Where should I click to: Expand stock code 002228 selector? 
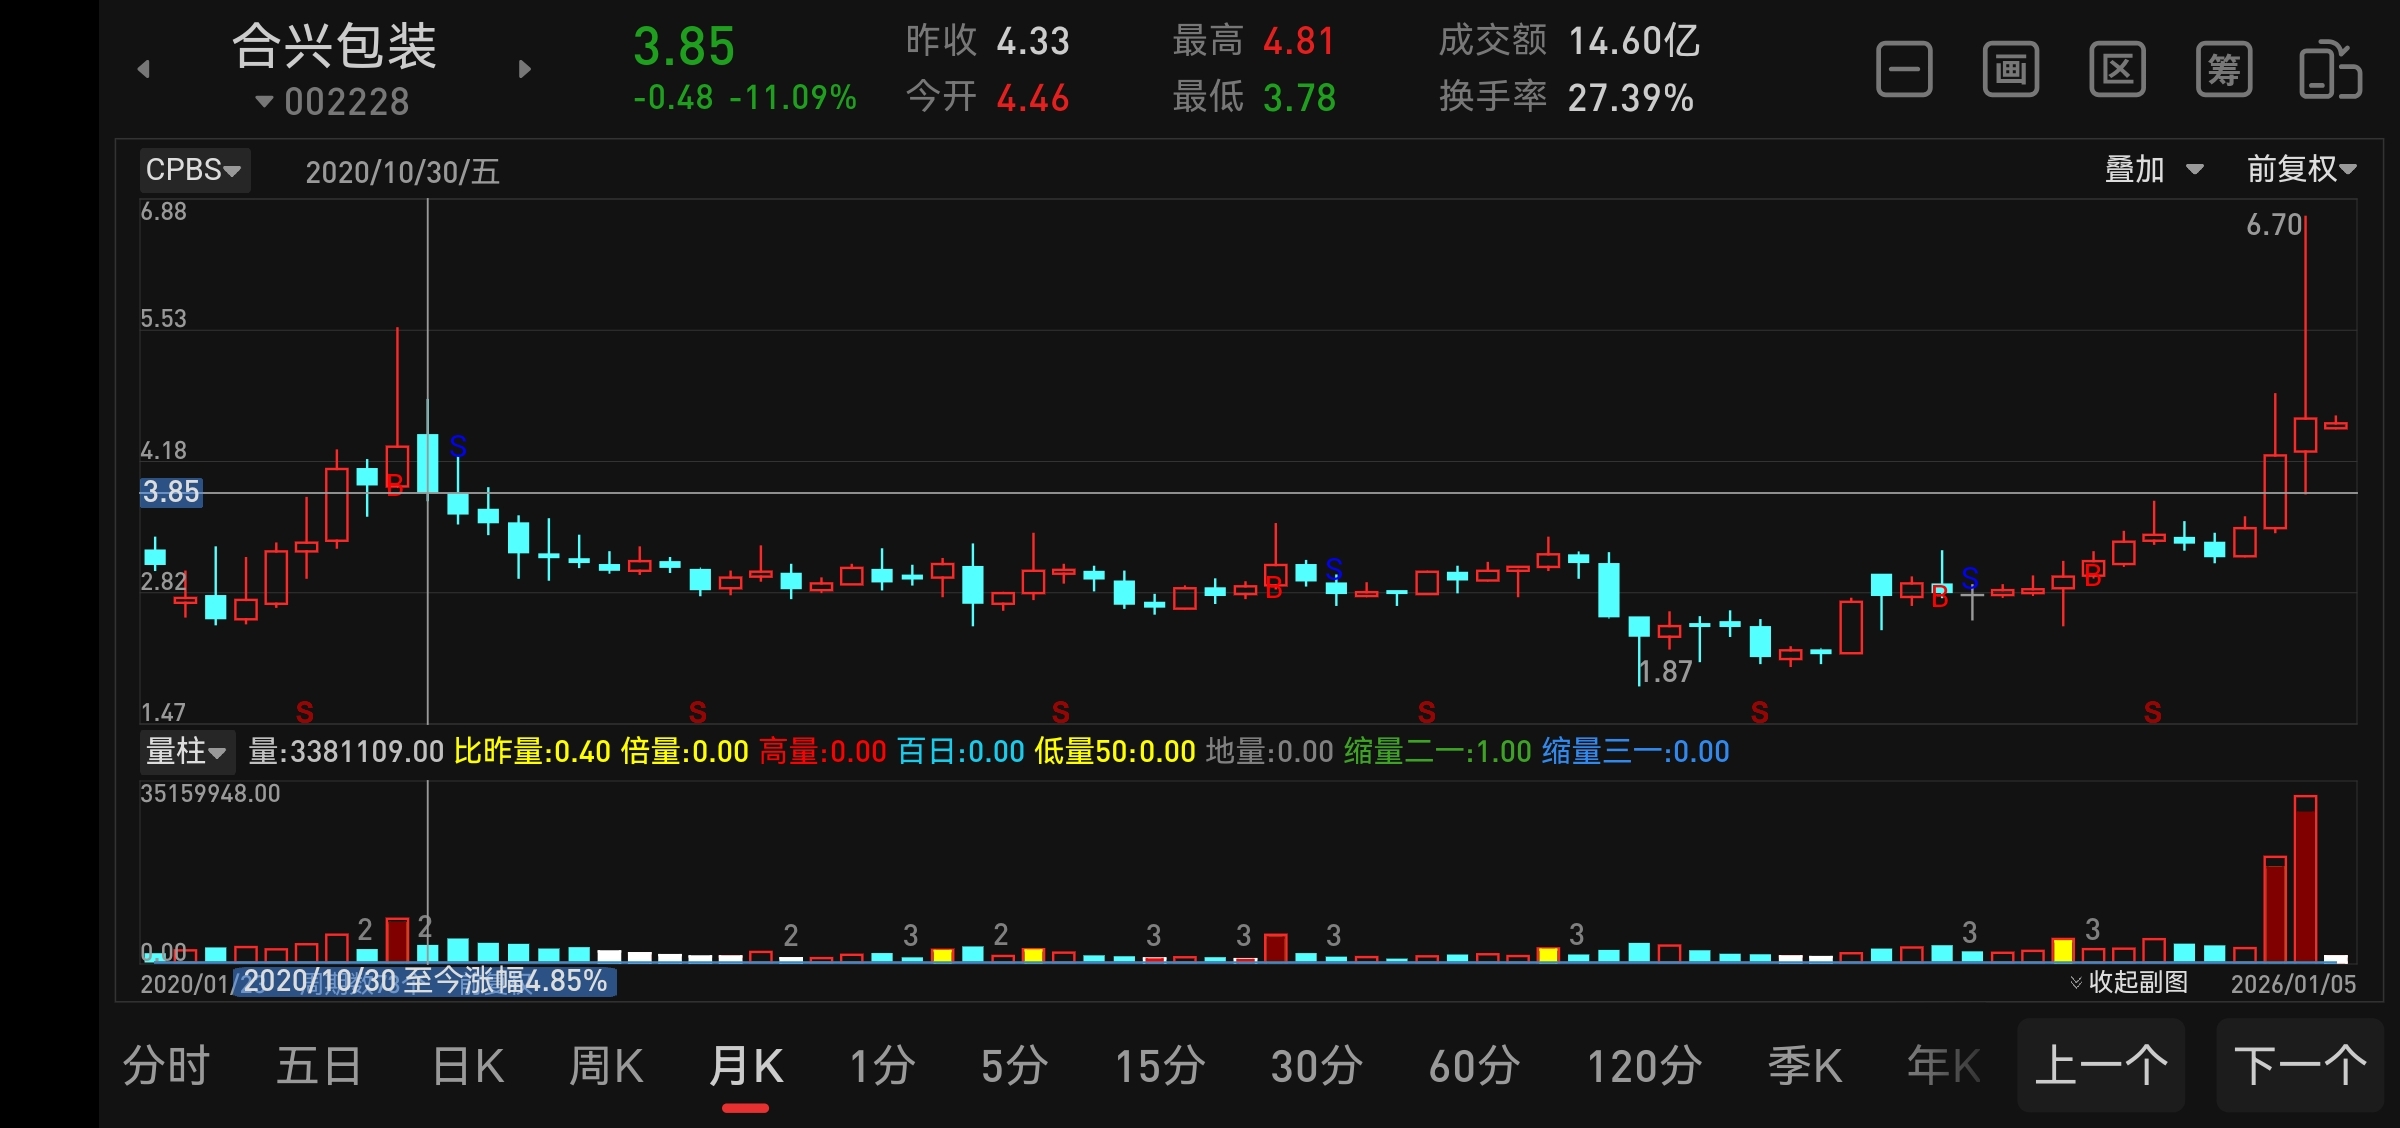pos(333,102)
